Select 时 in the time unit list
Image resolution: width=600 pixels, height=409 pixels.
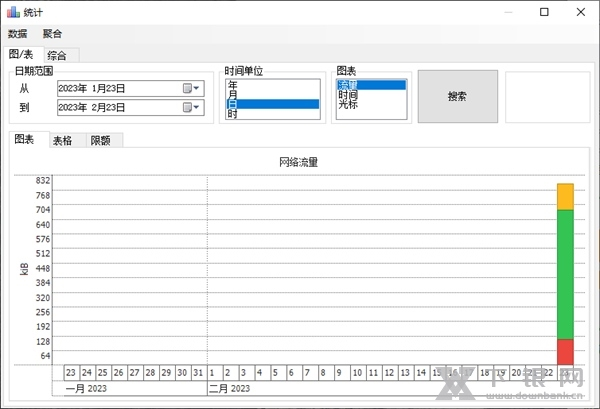tap(273, 113)
